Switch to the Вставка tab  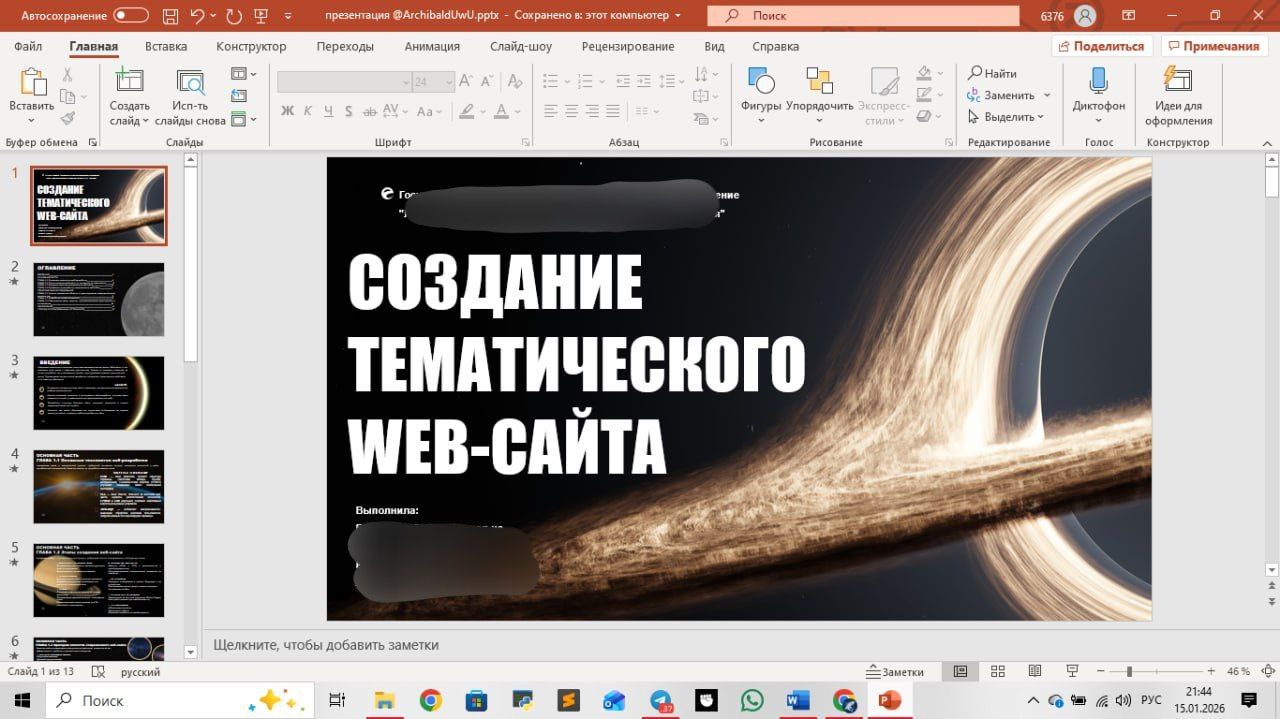(x=166, y=46)
